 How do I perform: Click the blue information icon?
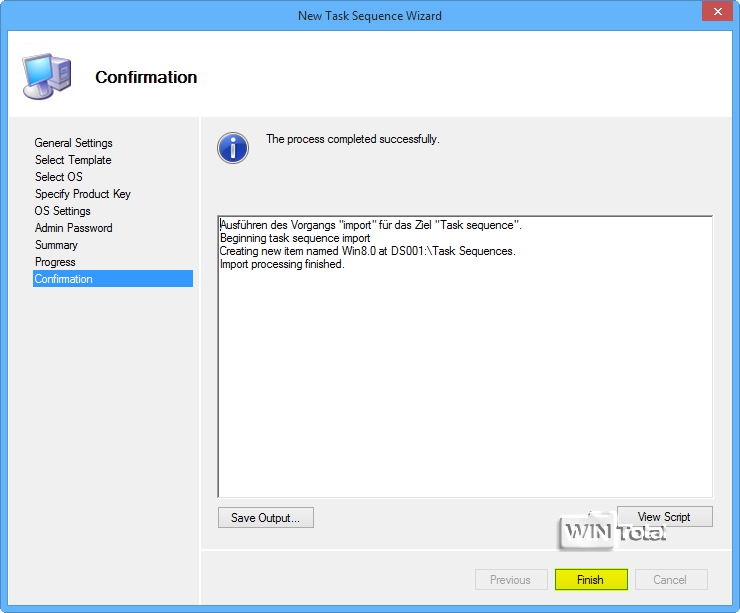(233, 148)
